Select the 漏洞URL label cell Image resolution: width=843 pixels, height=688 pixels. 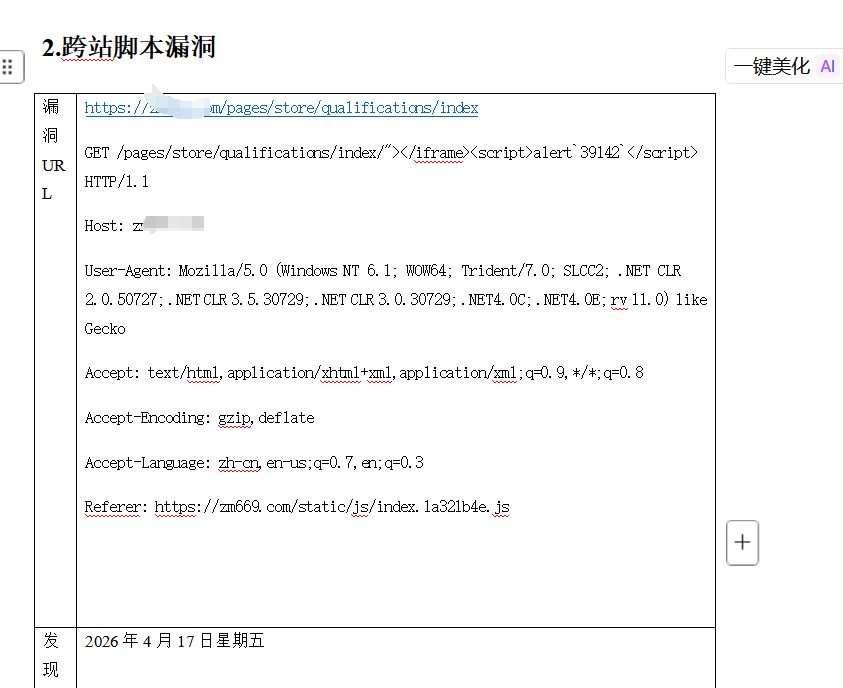pyautogui.click(x=54, y=150)
